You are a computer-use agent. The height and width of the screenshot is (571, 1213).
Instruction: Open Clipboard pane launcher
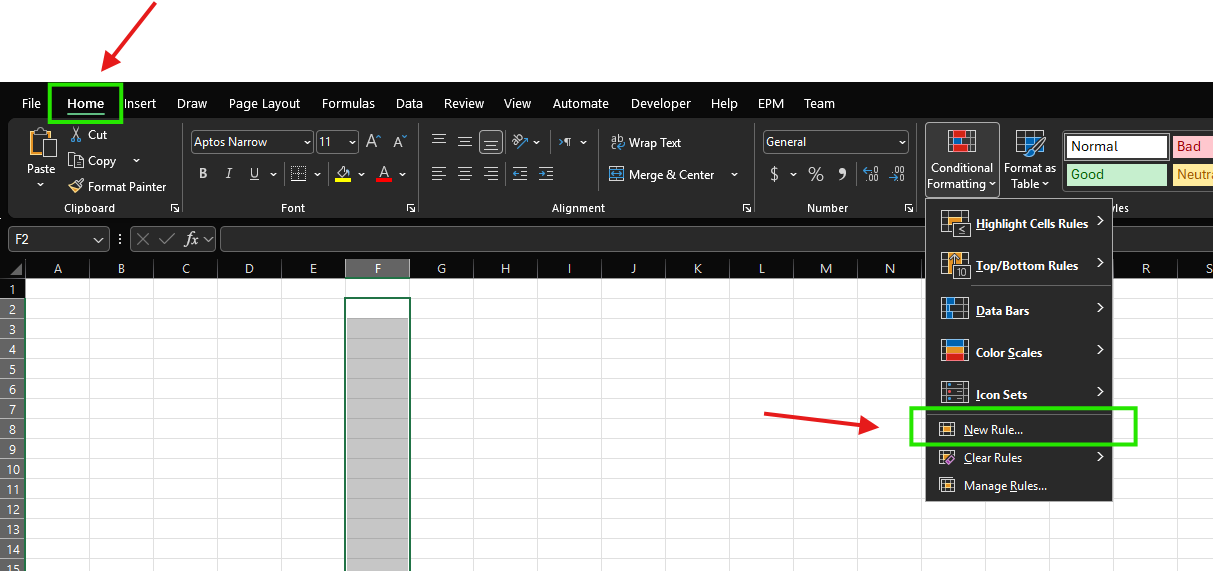tap(175, 208)
